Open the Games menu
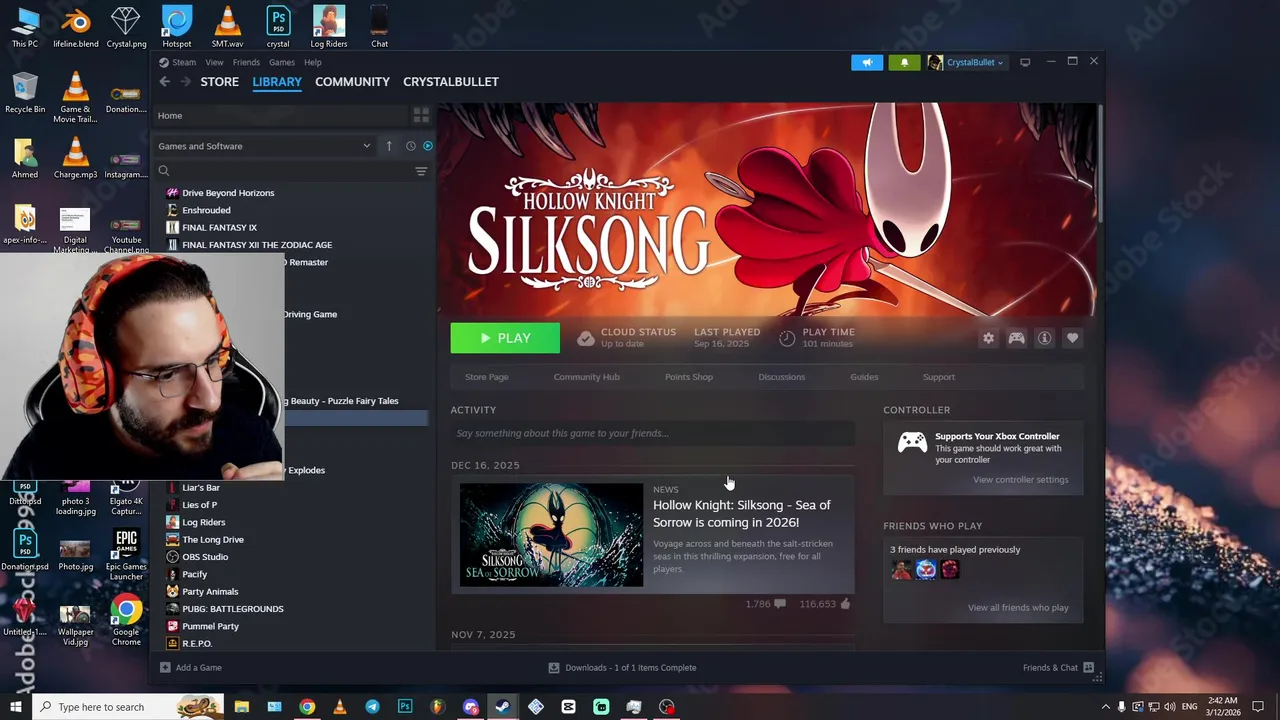Screen dimensions: 1280x720 [282, 62]
